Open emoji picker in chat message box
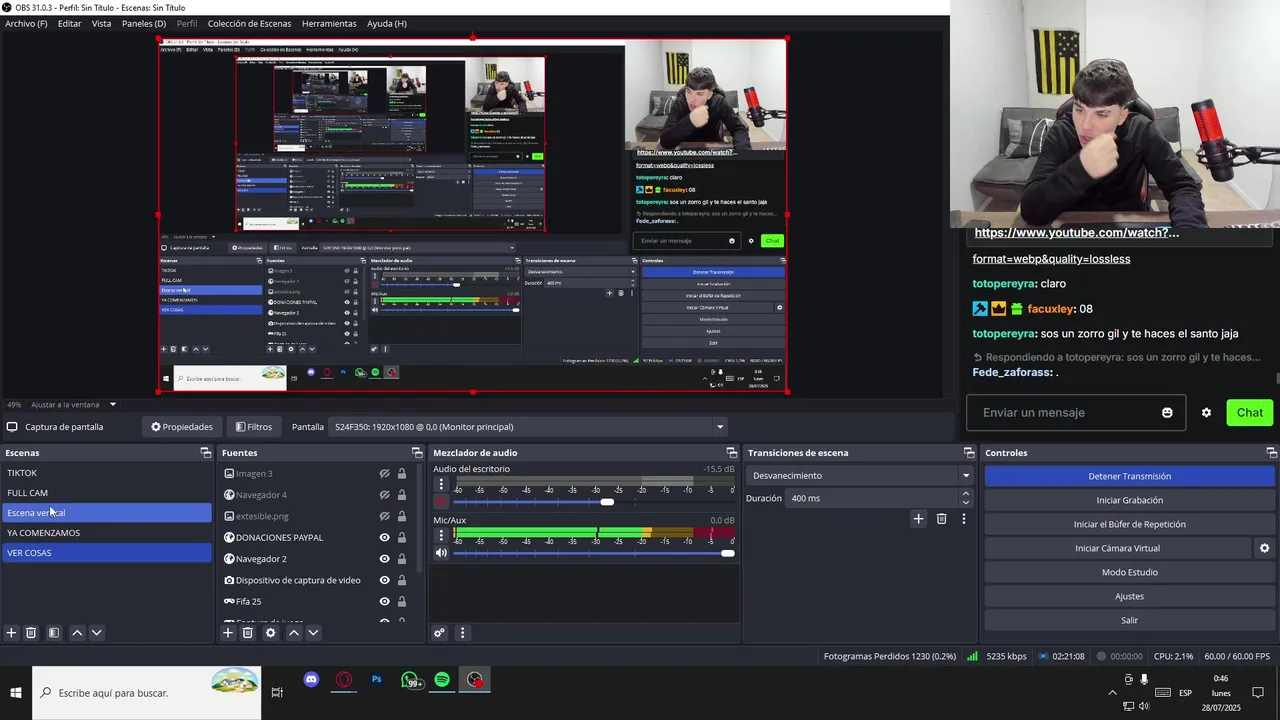This screenshot has height=720, width=1280. tap(1167, 413)
